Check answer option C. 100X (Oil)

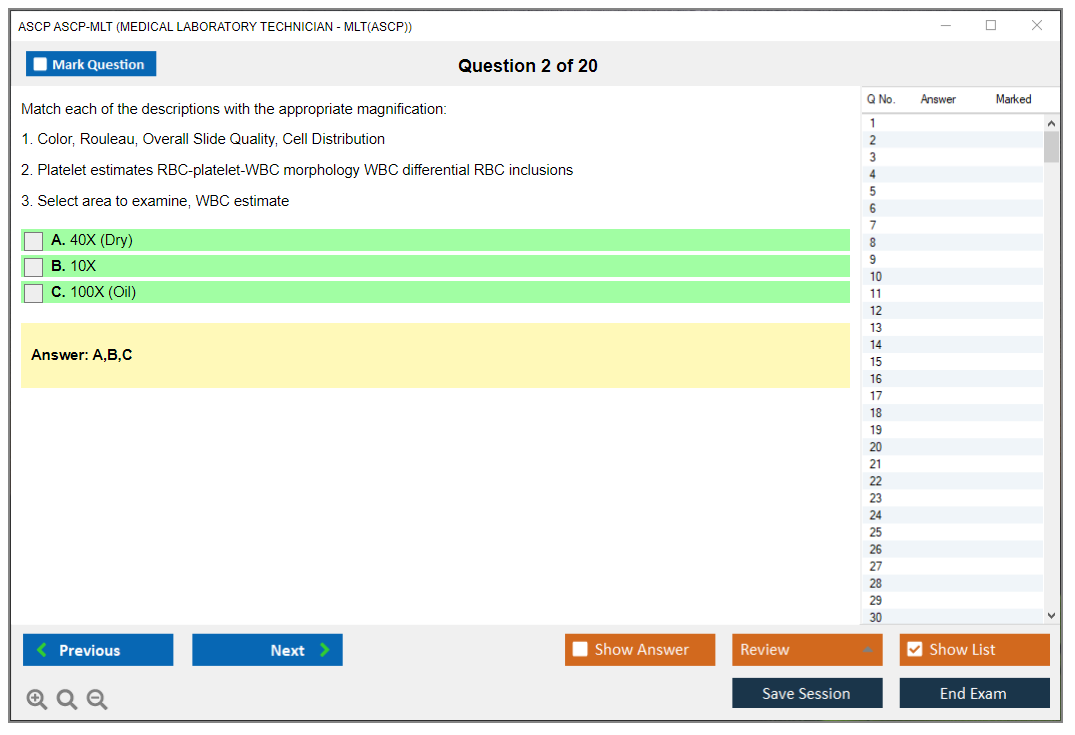point(34,293)
